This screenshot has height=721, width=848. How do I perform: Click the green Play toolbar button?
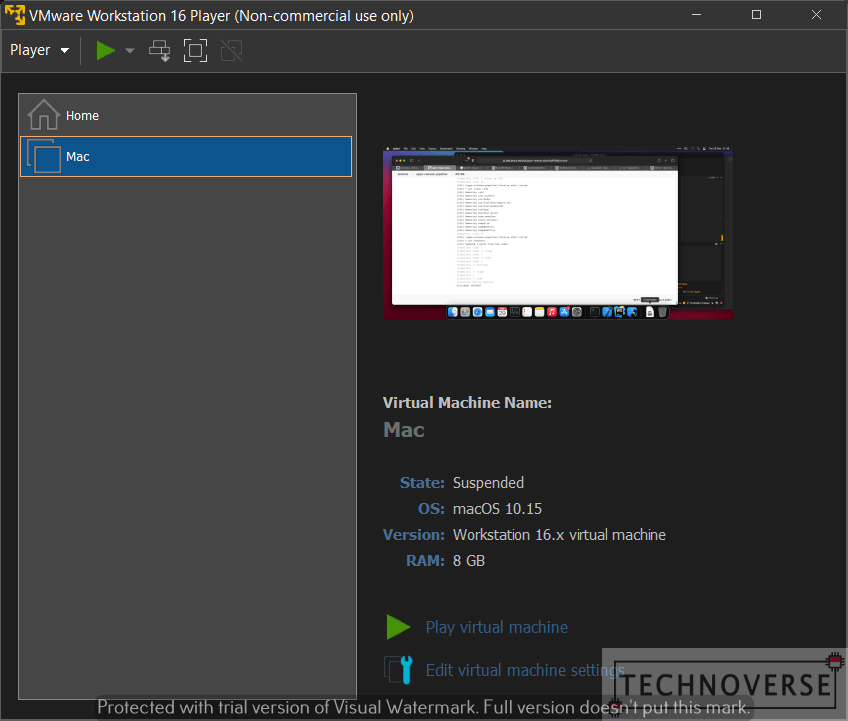point(105,51)
